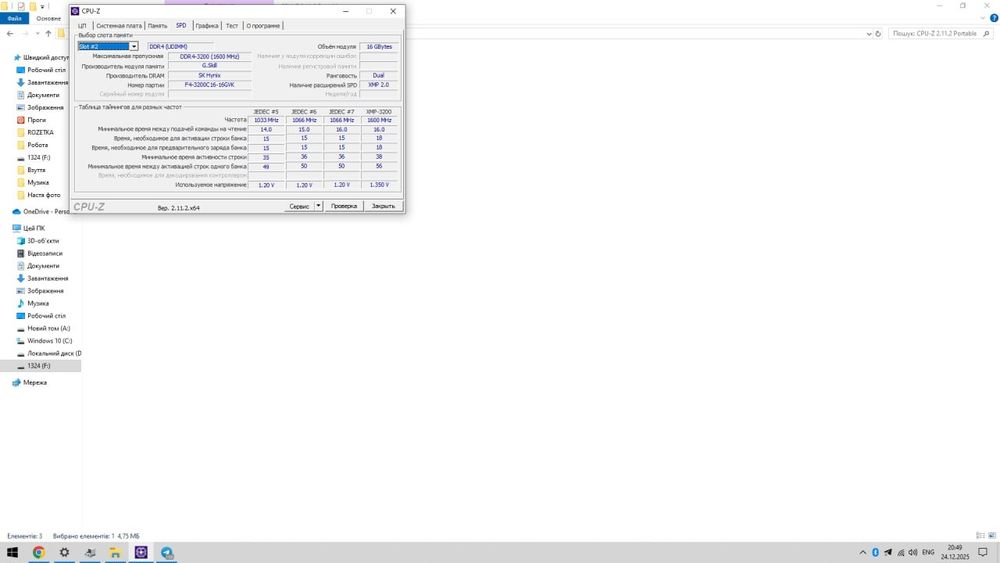Open Відеозаписи under Цей ПК
Screen dimensions: 1000x563
click(x=45, y=253)
